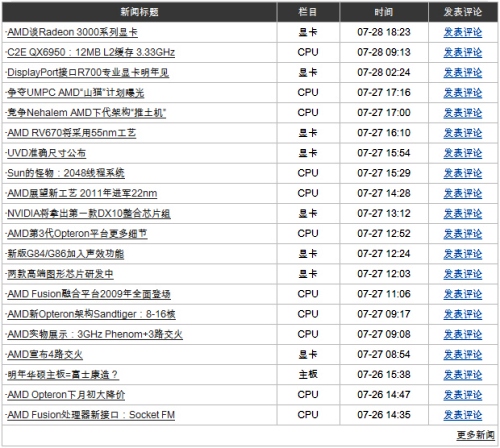The width and height of the screenshot is (500, 448).
Task: Click time cell '07-26 14:35'
Action: coord(384,415)
